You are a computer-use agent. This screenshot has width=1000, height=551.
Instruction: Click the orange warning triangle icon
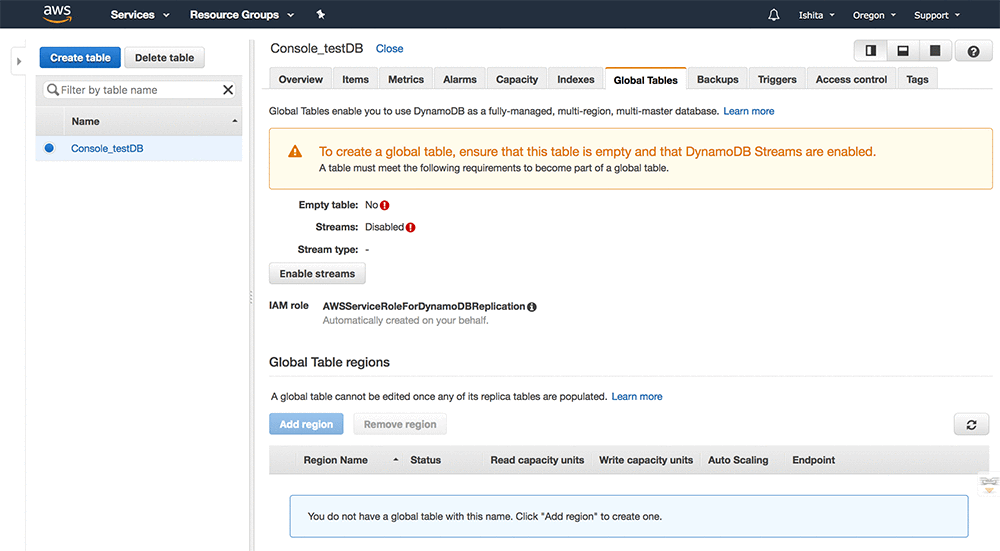295,152
